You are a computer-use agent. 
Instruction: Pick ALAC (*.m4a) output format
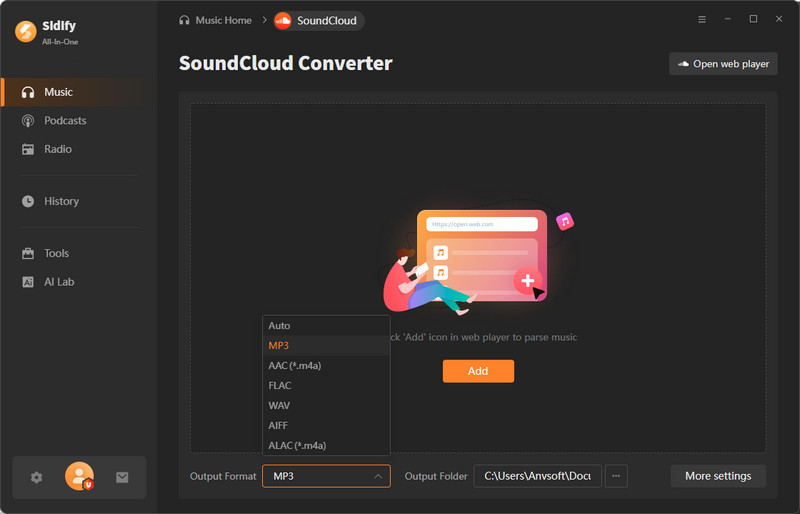pos(297,445)
